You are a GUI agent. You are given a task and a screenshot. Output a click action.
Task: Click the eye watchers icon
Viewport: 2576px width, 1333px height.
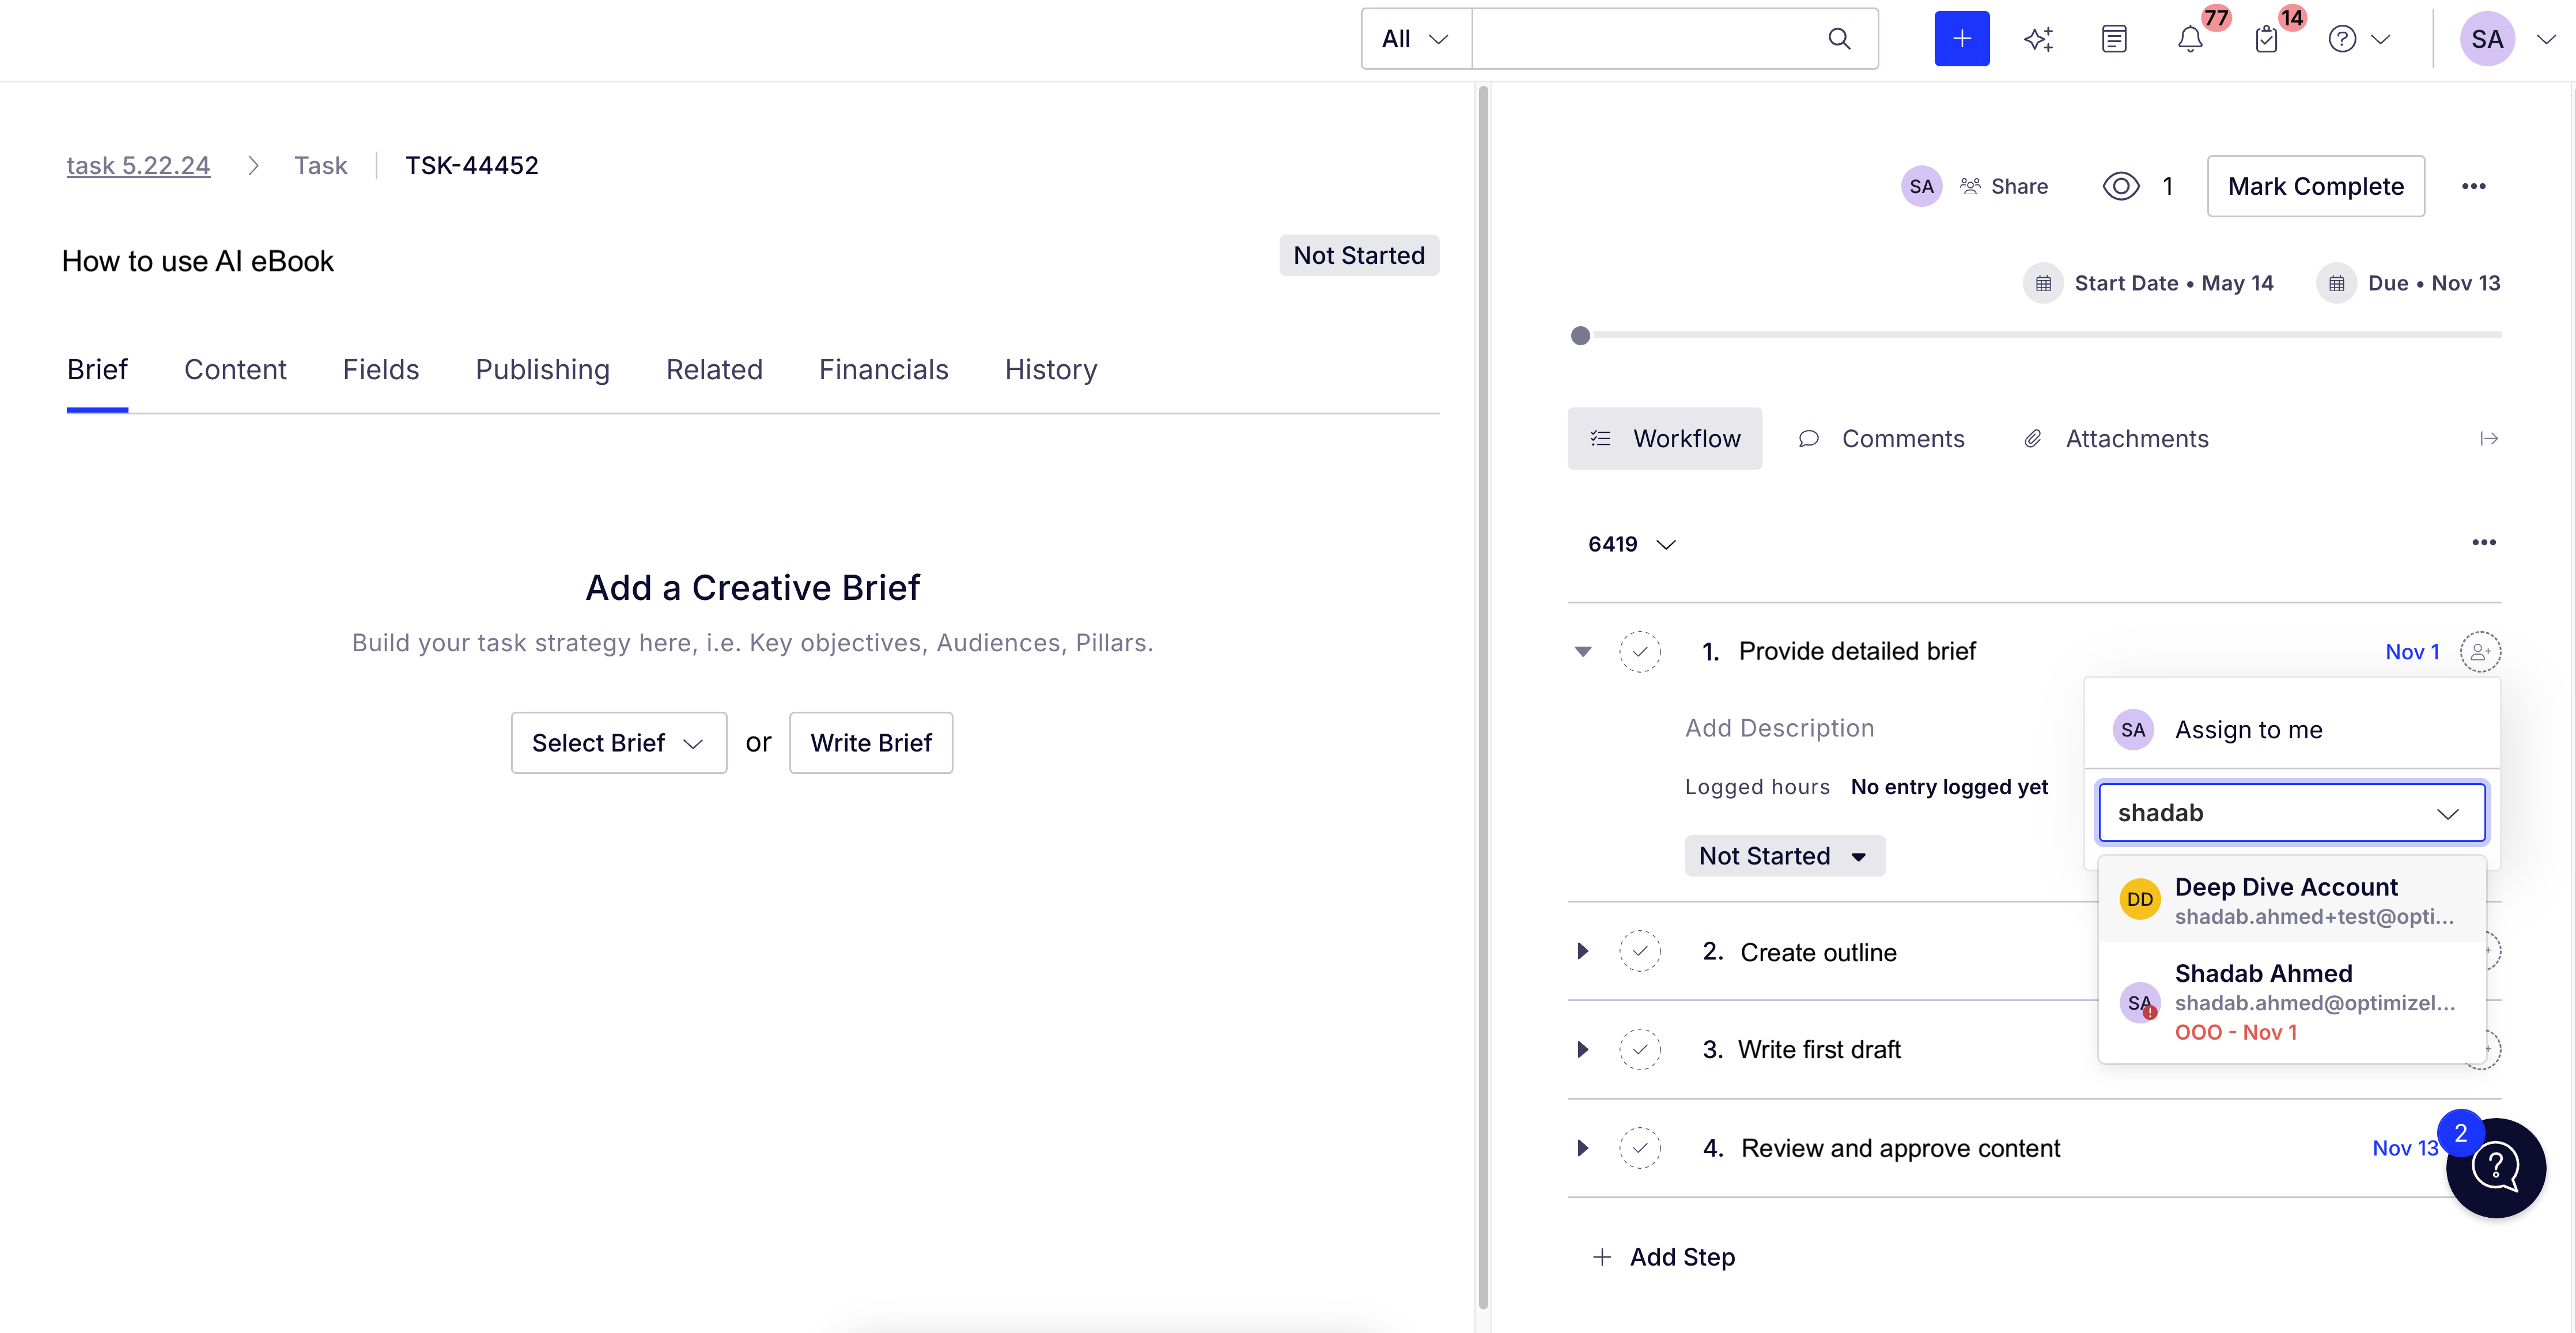click(x=2121, y=186)
